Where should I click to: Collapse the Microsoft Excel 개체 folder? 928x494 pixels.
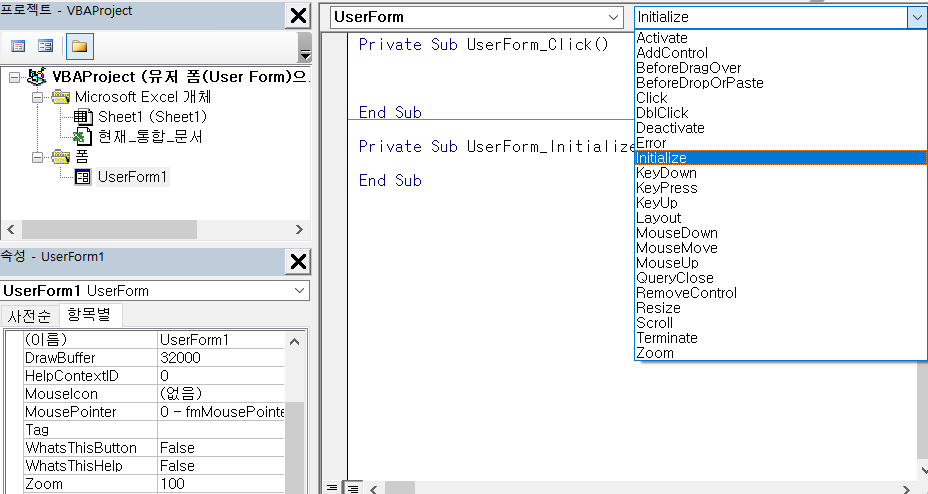pyautogui.click(x=37, y=97)
